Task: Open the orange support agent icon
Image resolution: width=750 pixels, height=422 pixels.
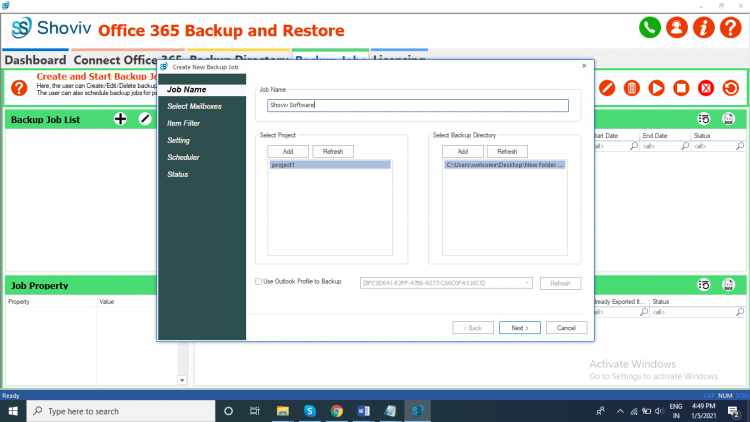Action: click(676, 28)
